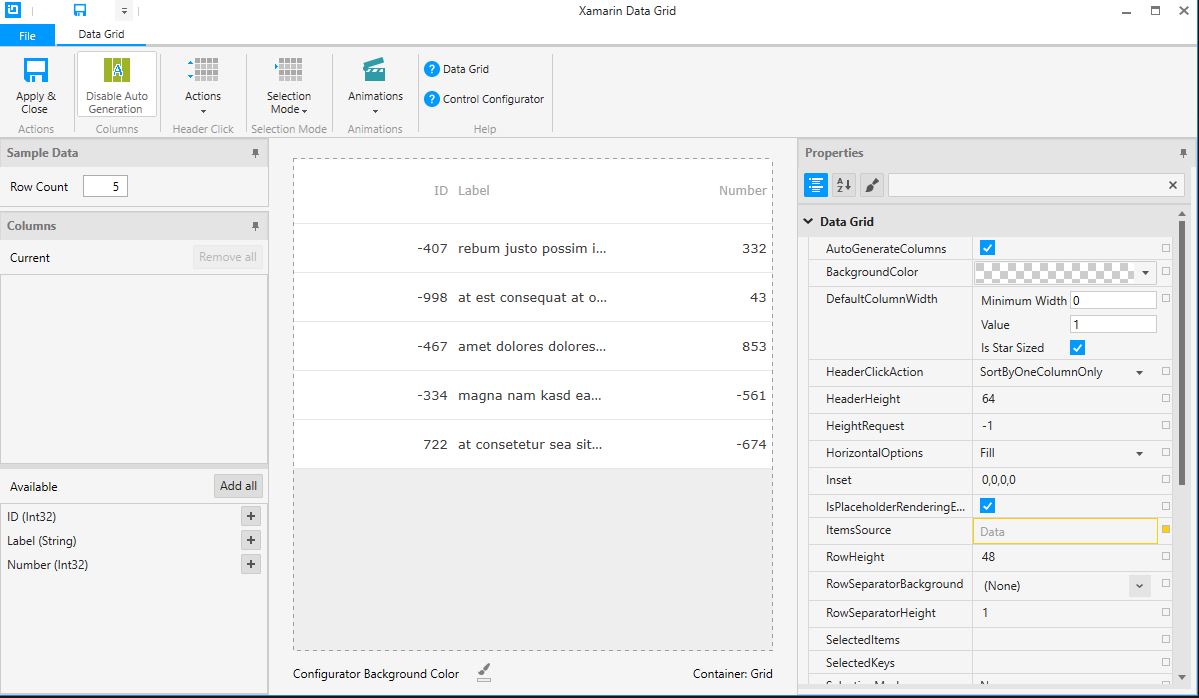Click the Apply & Close ribbon icon
Image resolution: width=1199 pixels, height=698 pixels.
36,72
